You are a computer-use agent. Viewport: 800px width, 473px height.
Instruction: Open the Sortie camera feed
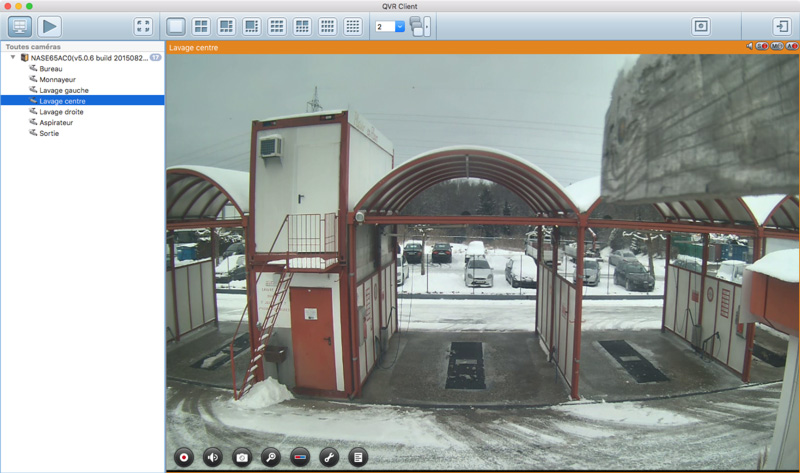click(48, 133)
